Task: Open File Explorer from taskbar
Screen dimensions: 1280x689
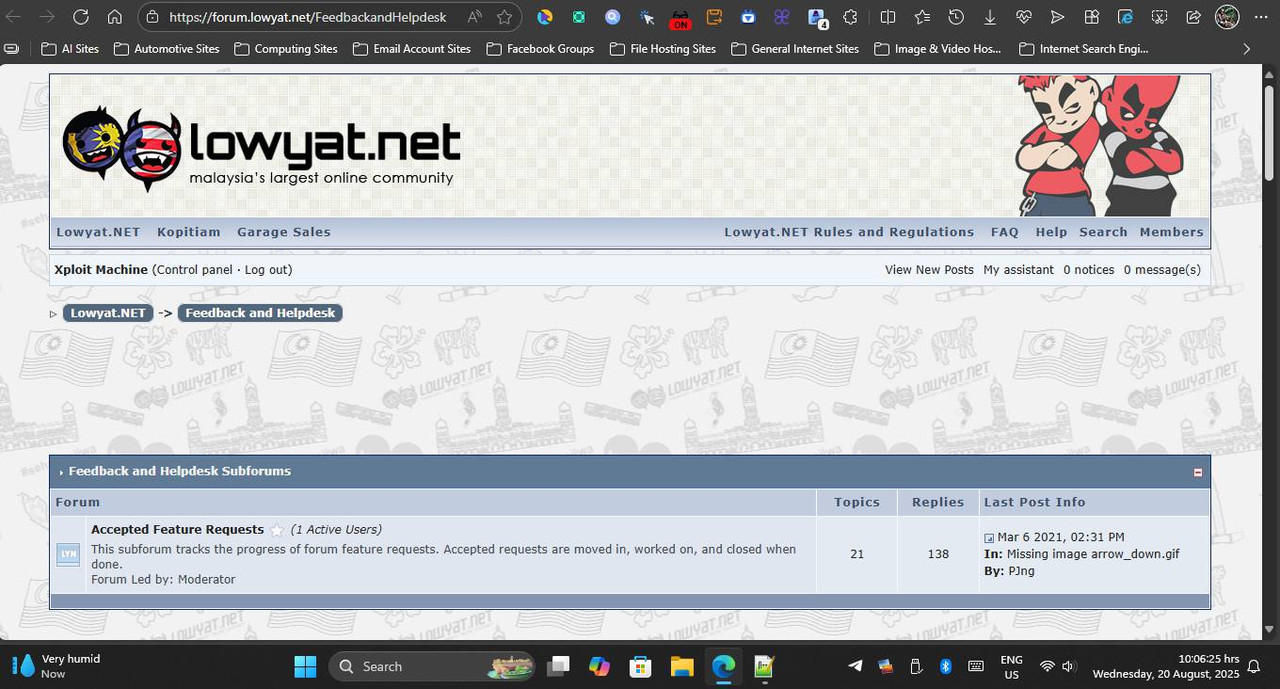Action: pyautogui.click(x=682, y=666)
